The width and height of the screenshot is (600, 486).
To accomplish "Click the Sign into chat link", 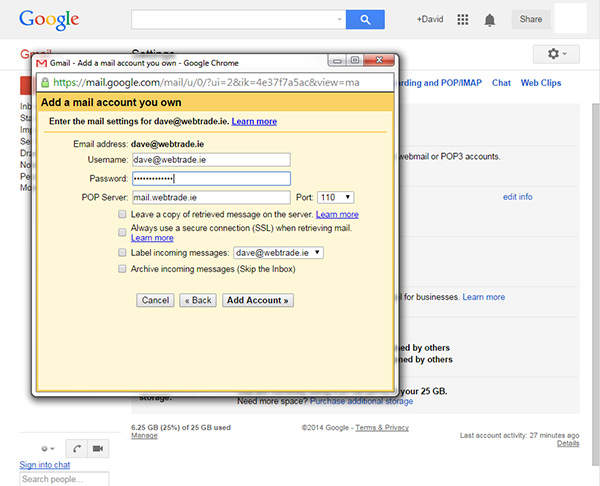I will (45, 465).
